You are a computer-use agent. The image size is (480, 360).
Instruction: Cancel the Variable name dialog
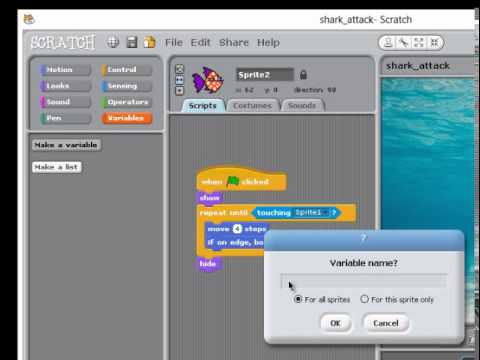[386, 323]
